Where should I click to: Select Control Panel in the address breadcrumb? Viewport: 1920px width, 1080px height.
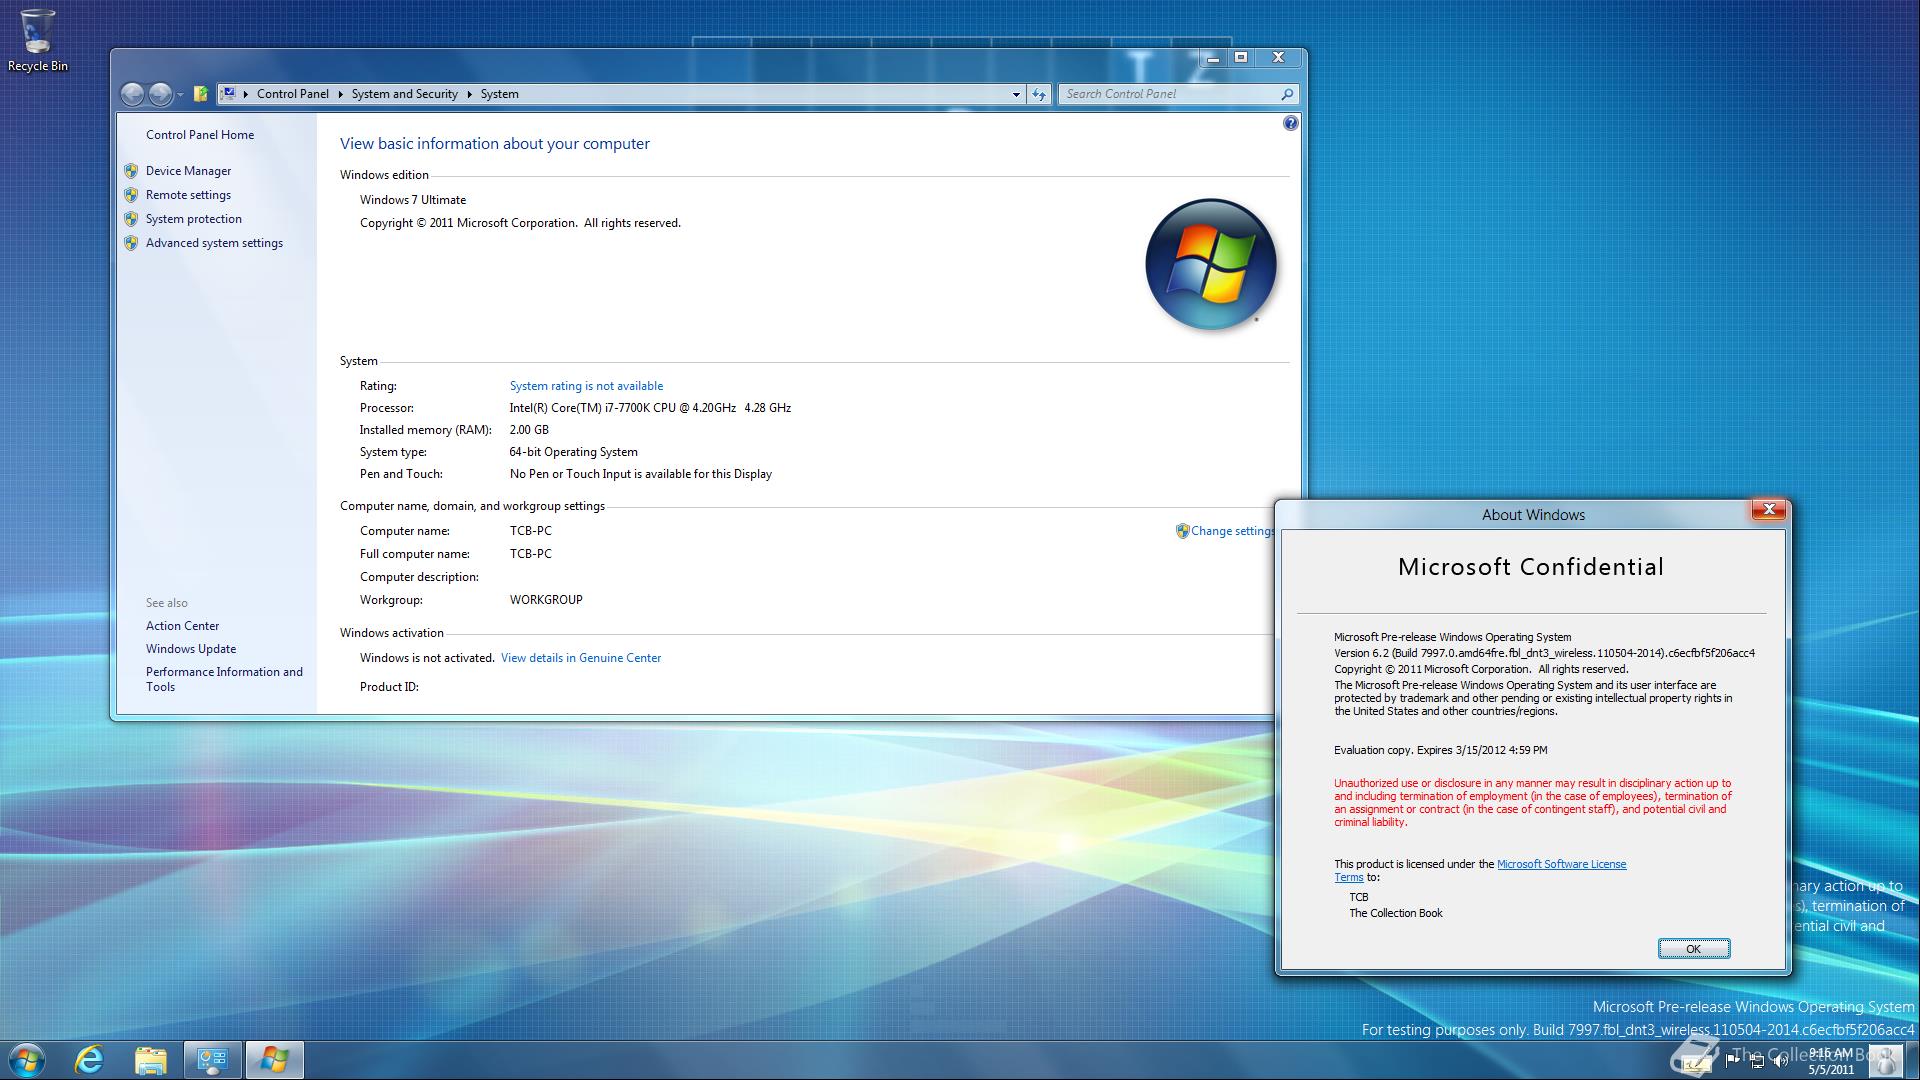[x=292, y=94]
